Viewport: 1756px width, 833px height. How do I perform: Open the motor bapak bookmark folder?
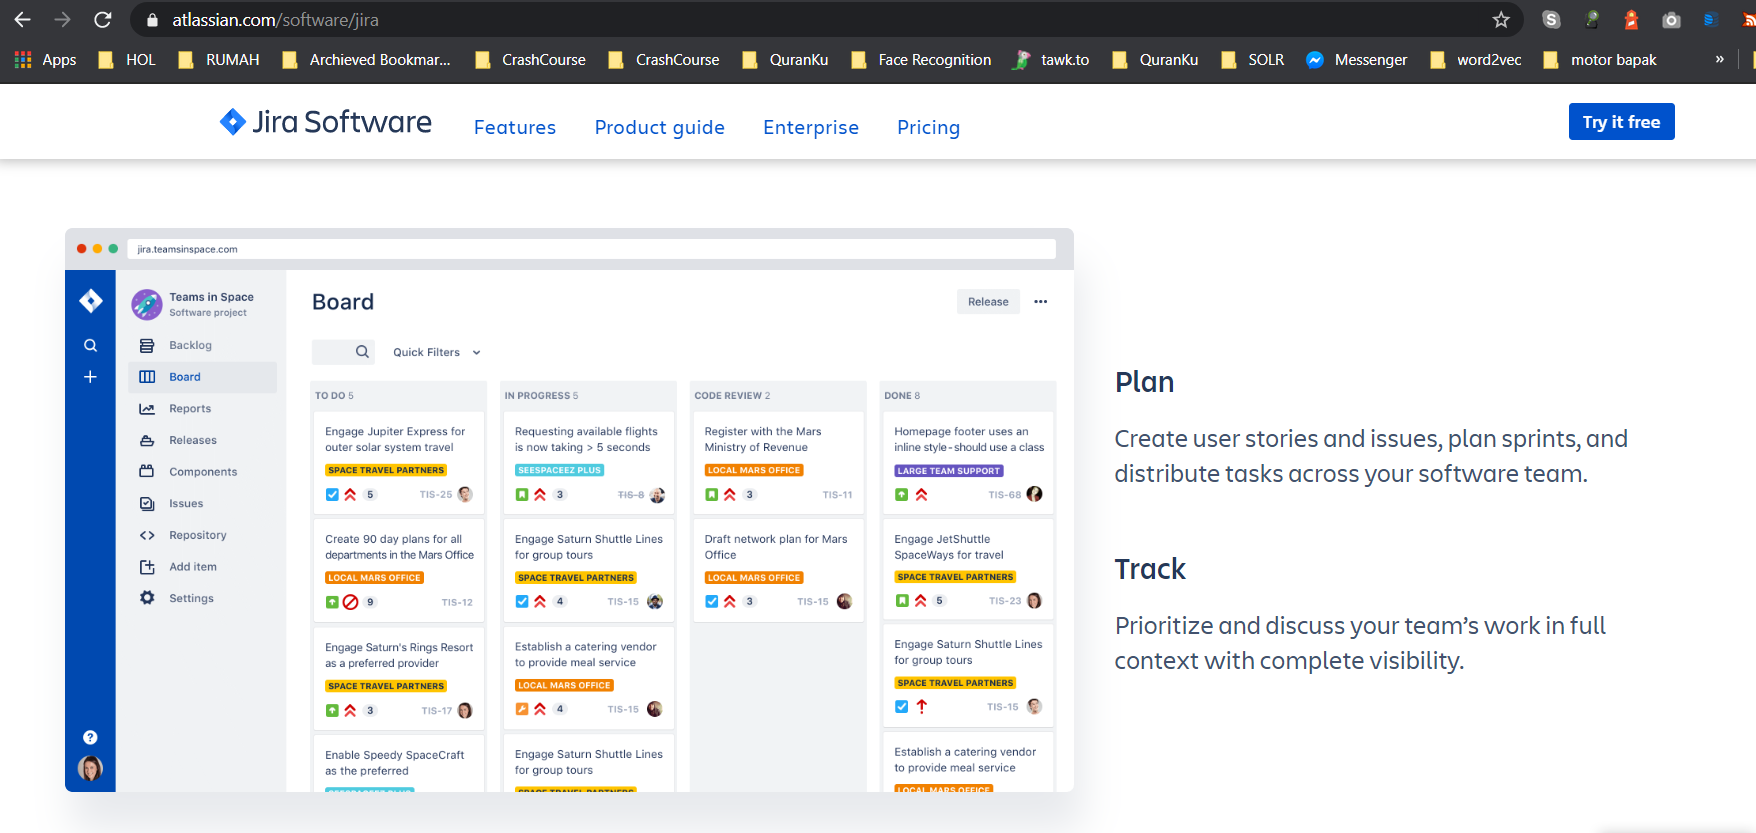pyautogui.click(x=1599, y=60)
